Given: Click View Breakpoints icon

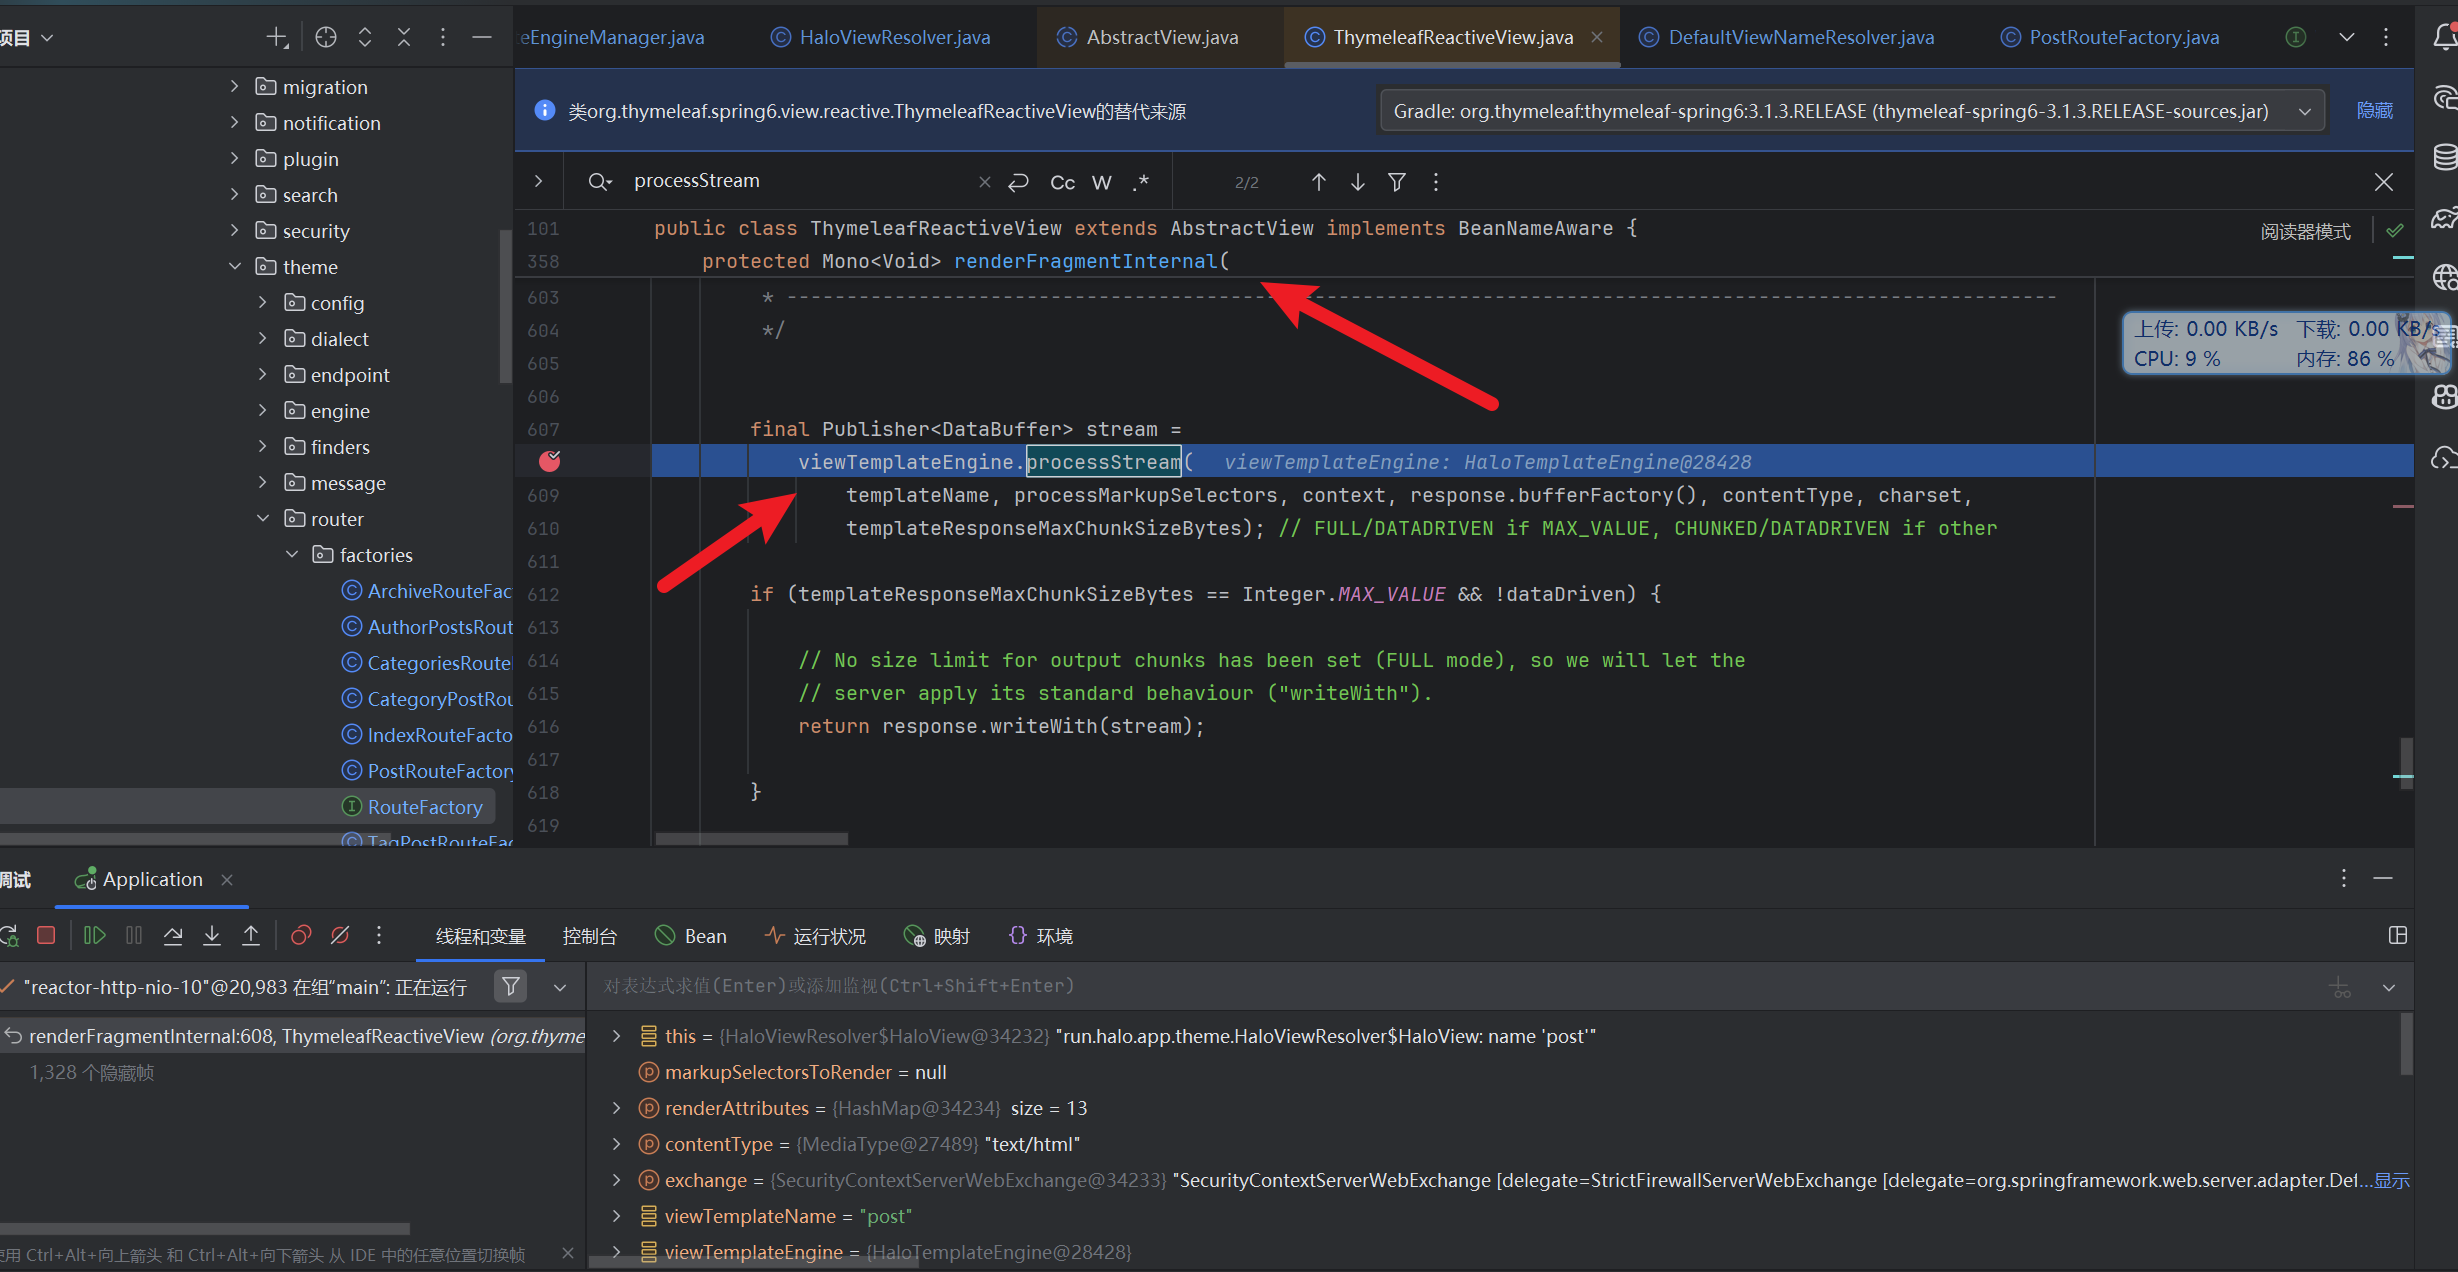Looking at the screenshot, I should (x=300, y=935).
